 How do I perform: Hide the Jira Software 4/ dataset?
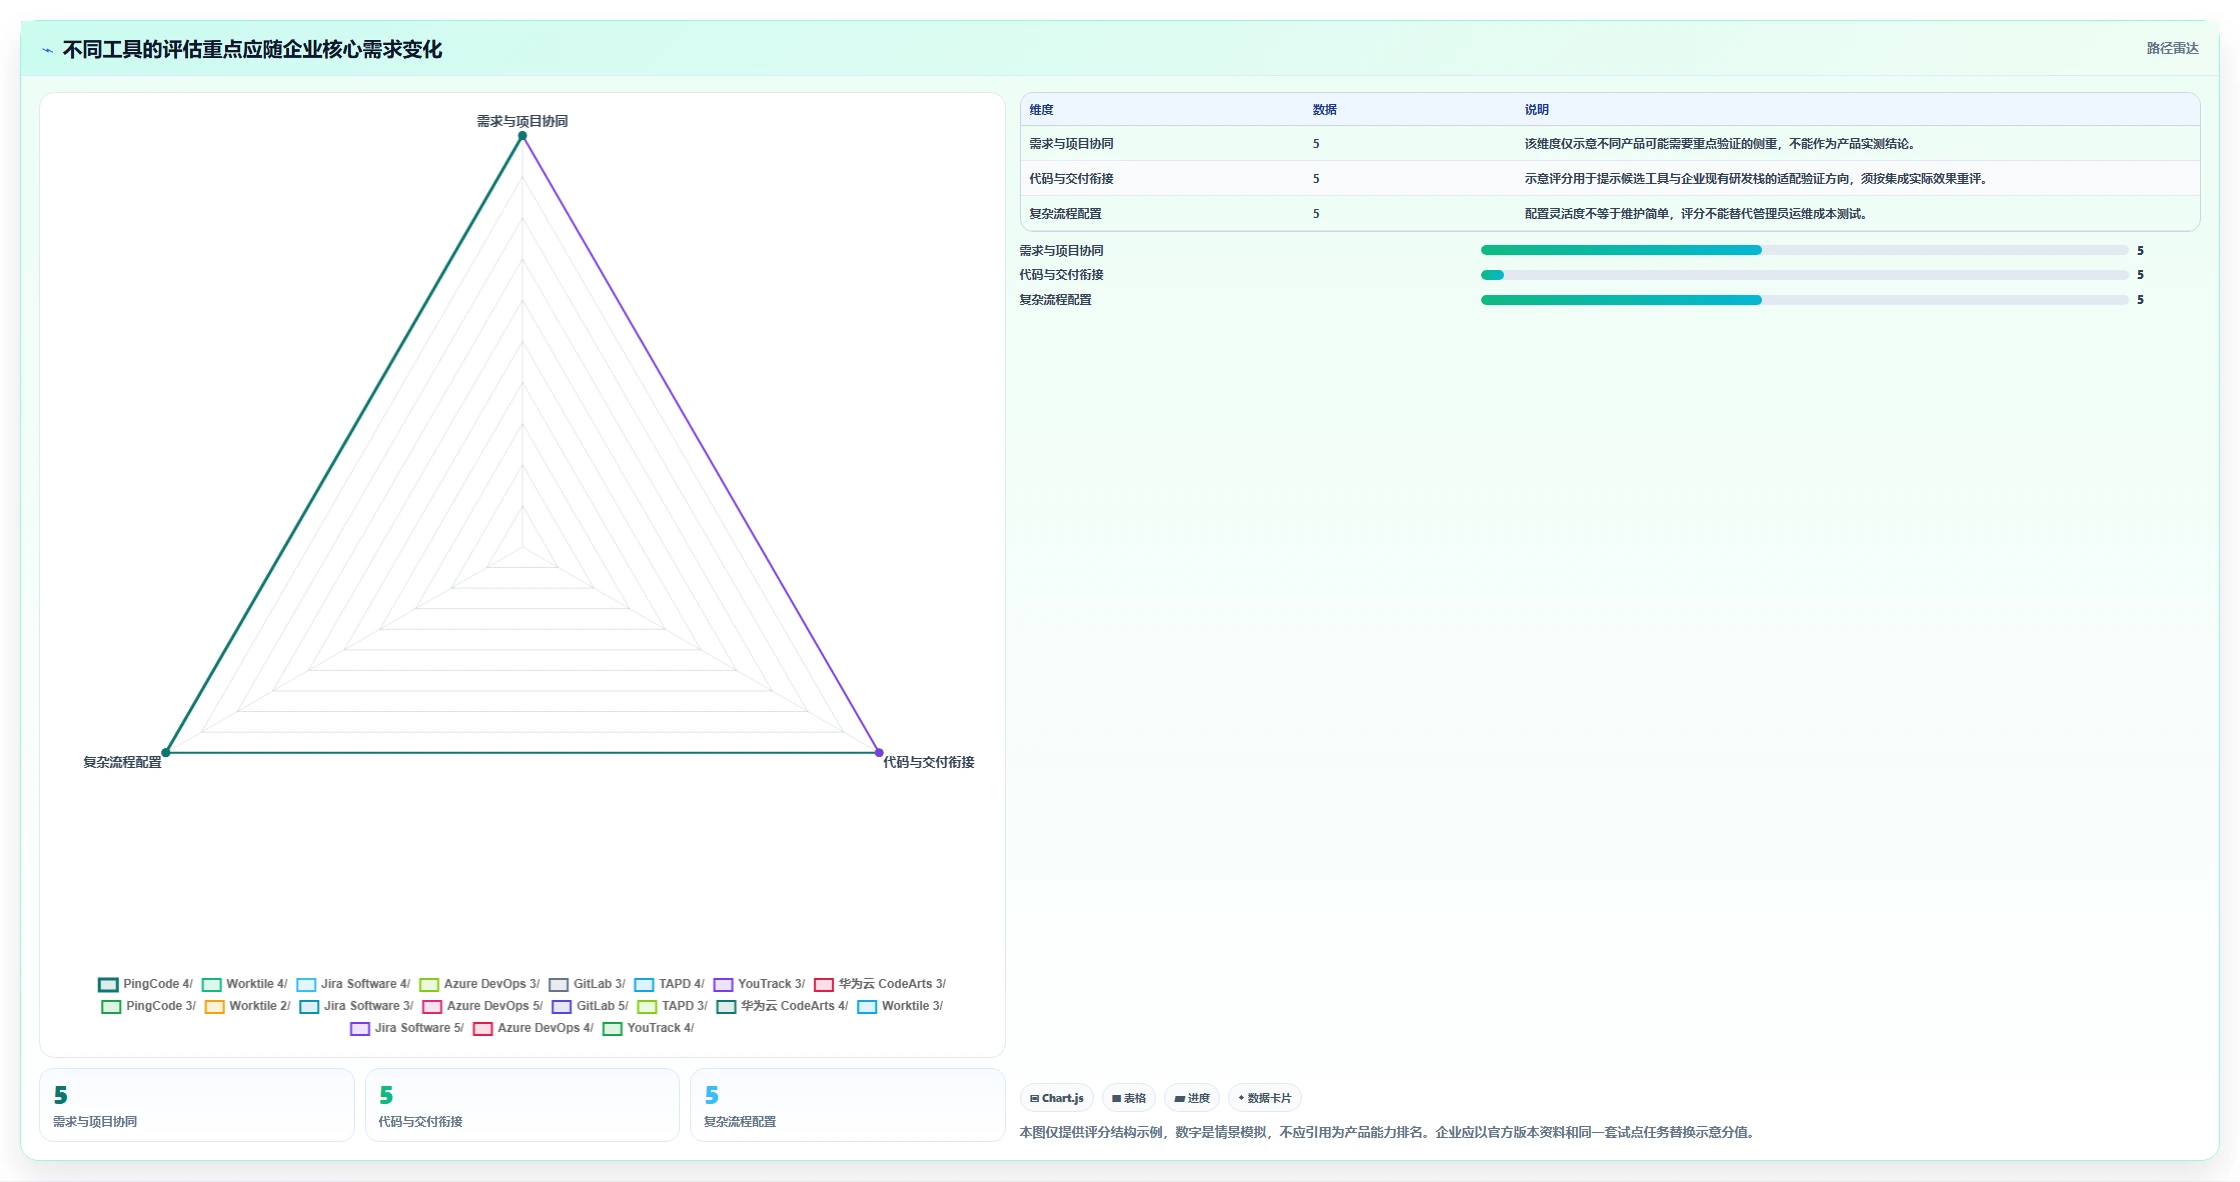(353, 984)
